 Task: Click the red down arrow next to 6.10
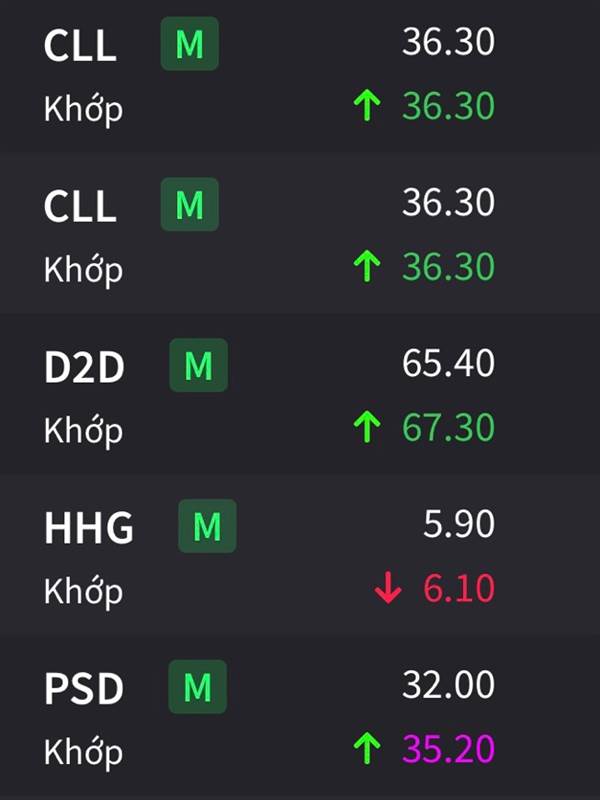point(388,588)
